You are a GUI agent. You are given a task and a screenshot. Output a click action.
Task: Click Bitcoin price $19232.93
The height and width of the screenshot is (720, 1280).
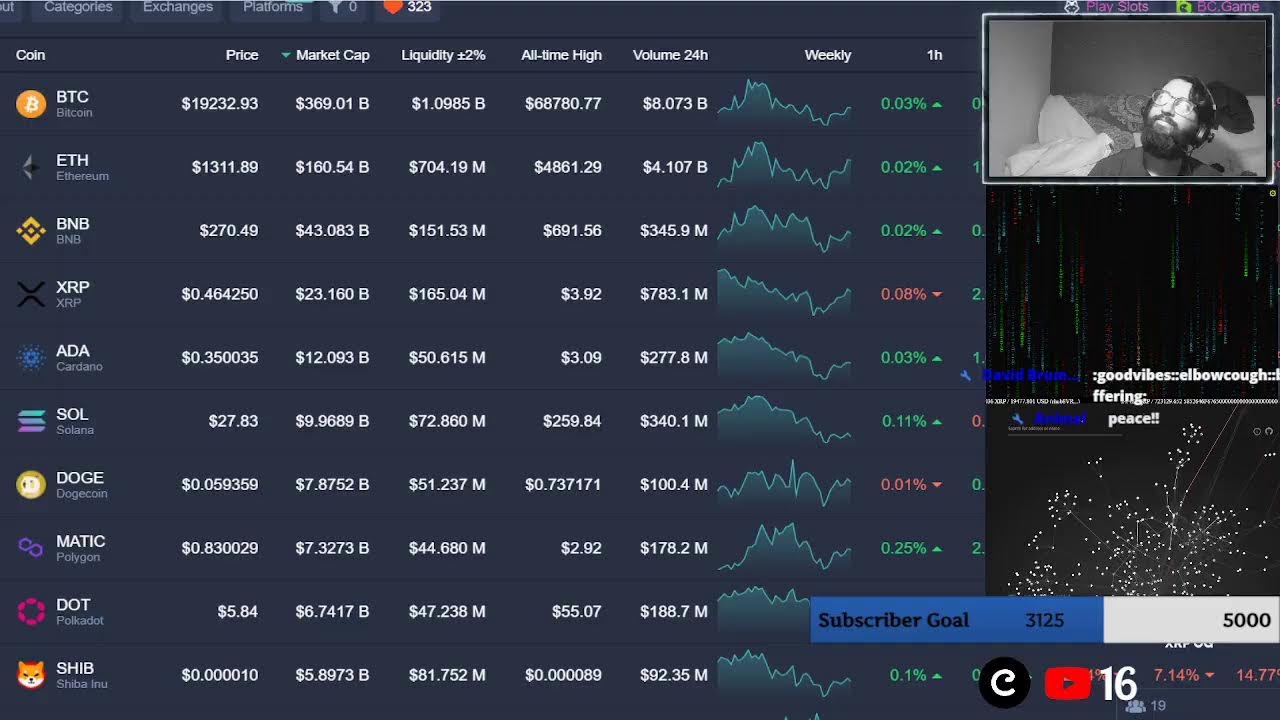coord(220,104)
